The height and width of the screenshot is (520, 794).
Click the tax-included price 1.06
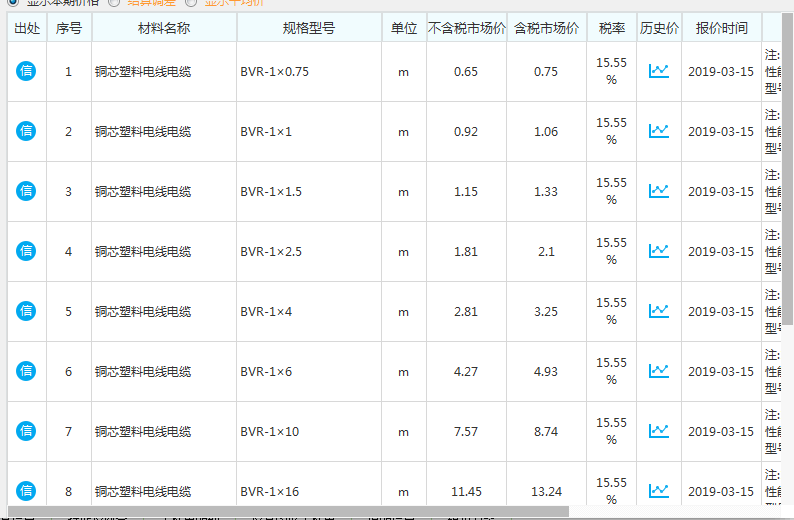pos(546,132)
